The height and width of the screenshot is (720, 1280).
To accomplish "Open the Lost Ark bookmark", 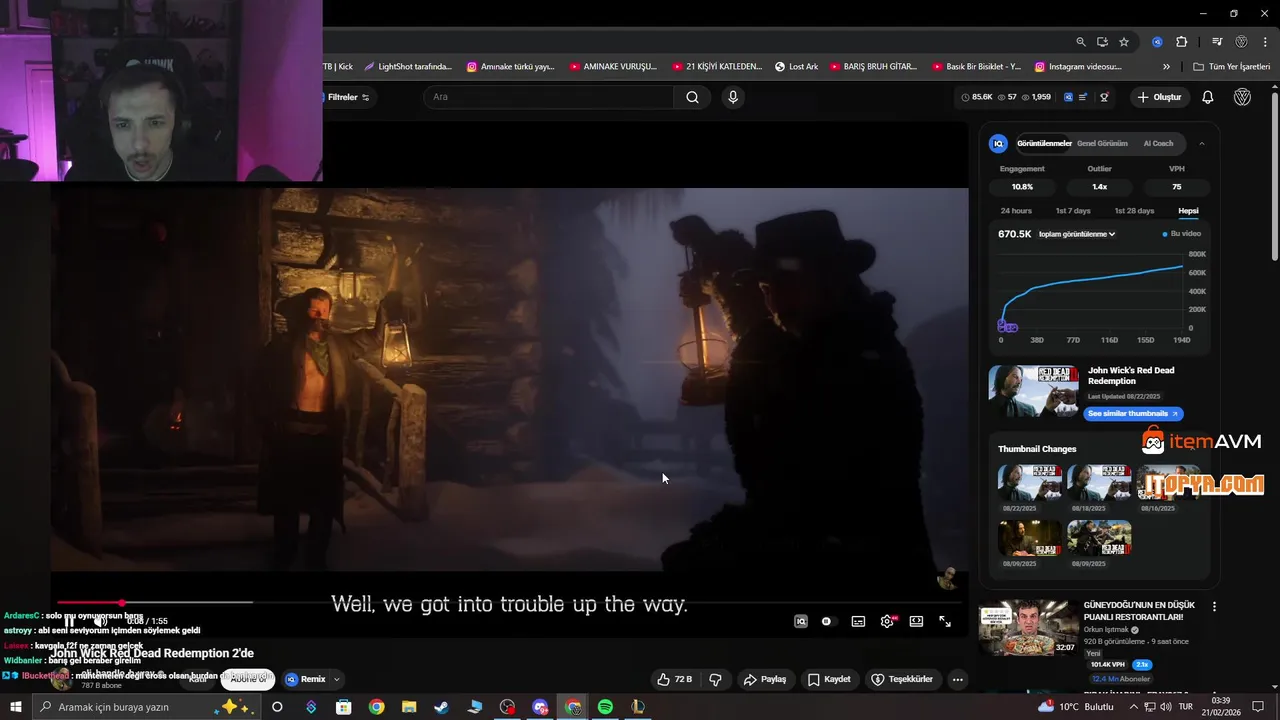I will pos(796,67).
